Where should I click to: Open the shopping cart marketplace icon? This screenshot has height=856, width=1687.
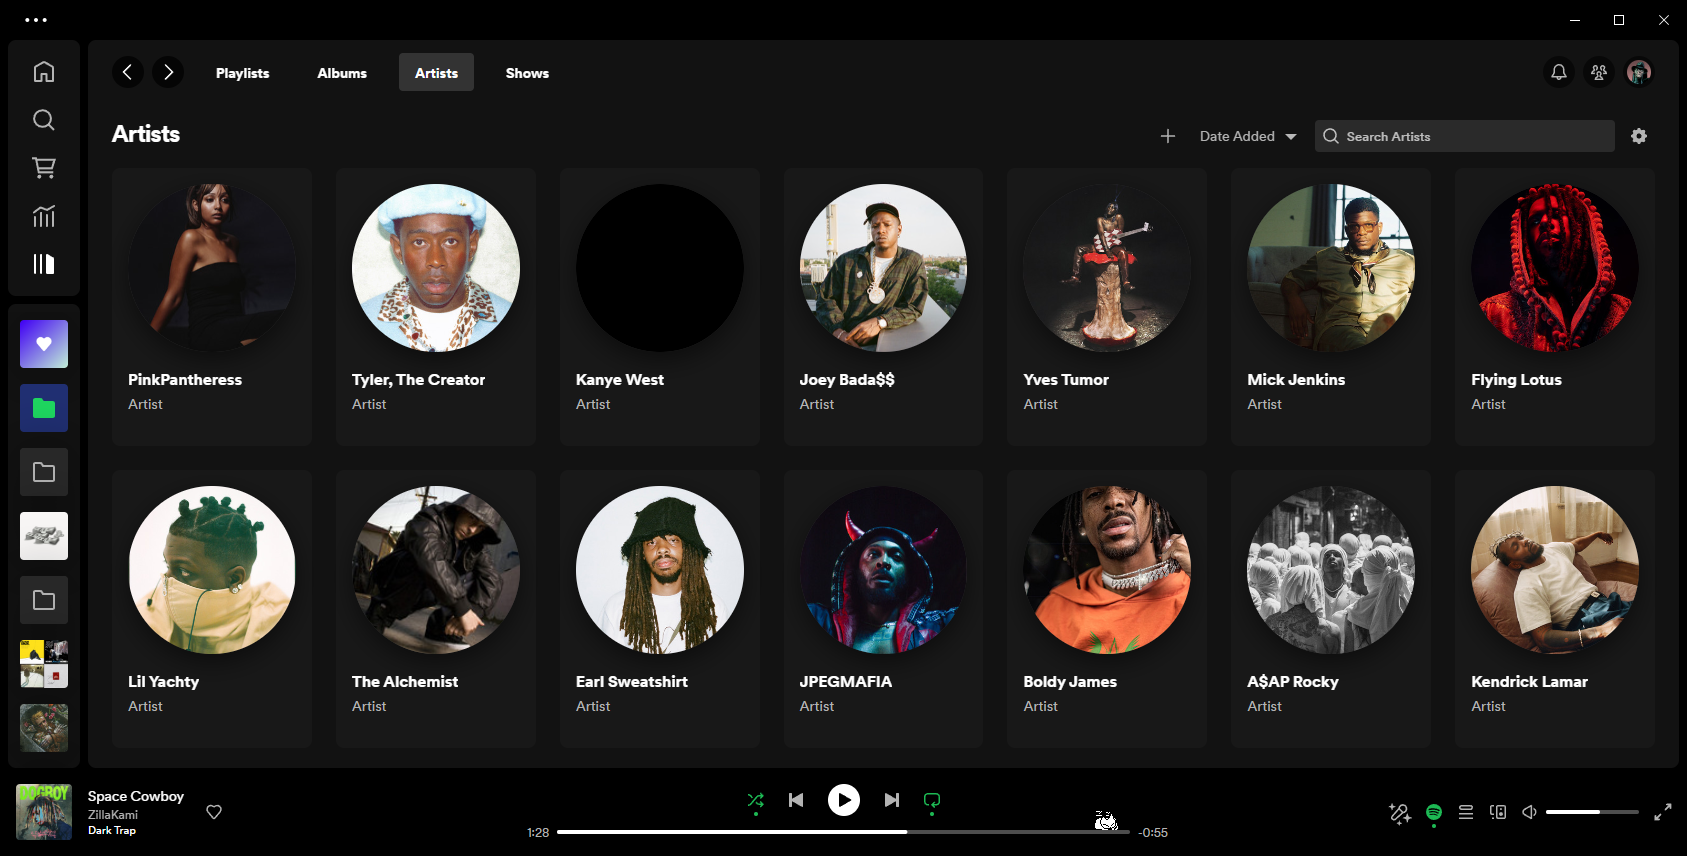(44, 168)
